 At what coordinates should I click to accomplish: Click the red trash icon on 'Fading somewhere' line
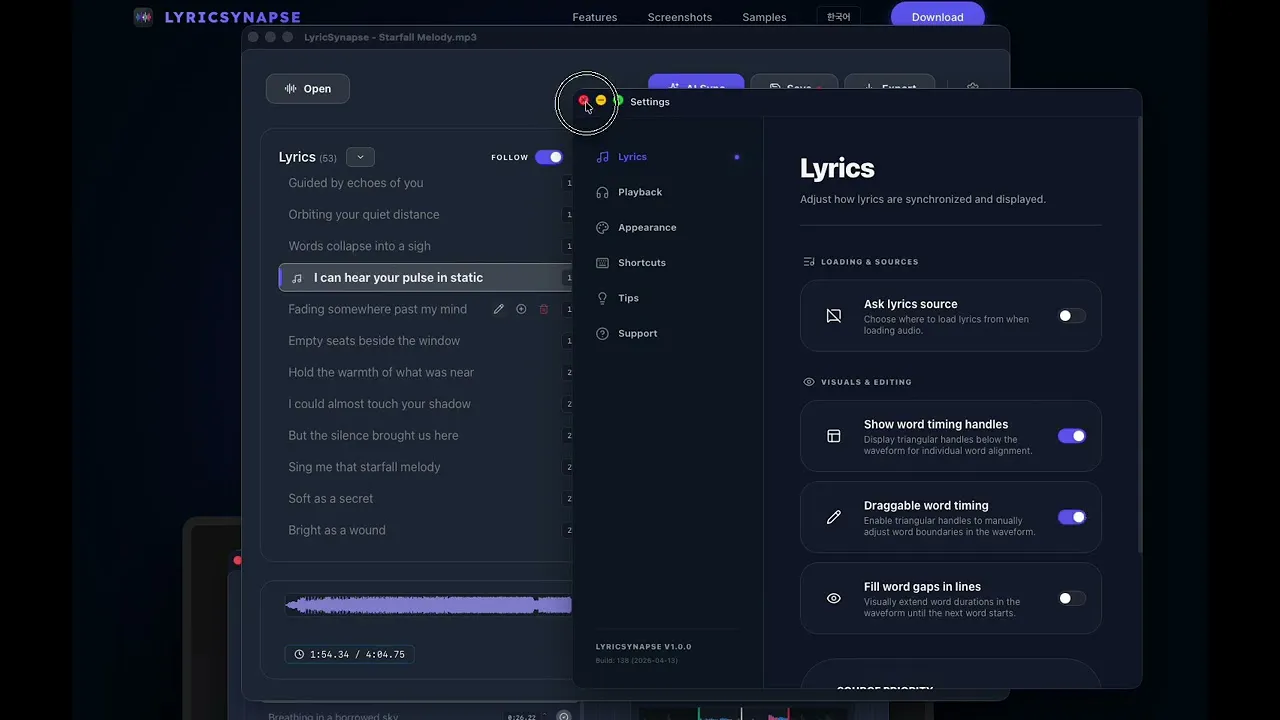(x=544, y=309)
